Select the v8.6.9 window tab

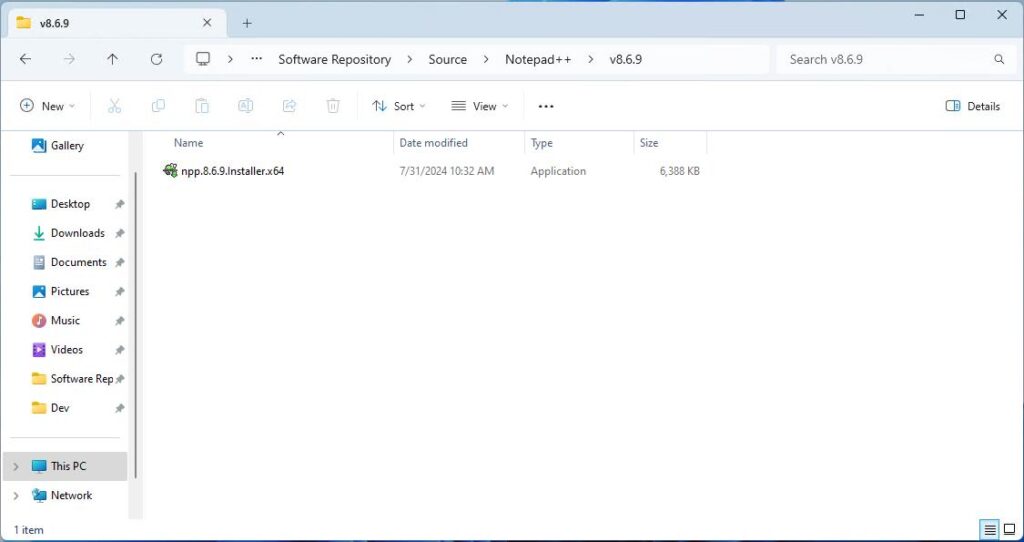tap(118, 23)
